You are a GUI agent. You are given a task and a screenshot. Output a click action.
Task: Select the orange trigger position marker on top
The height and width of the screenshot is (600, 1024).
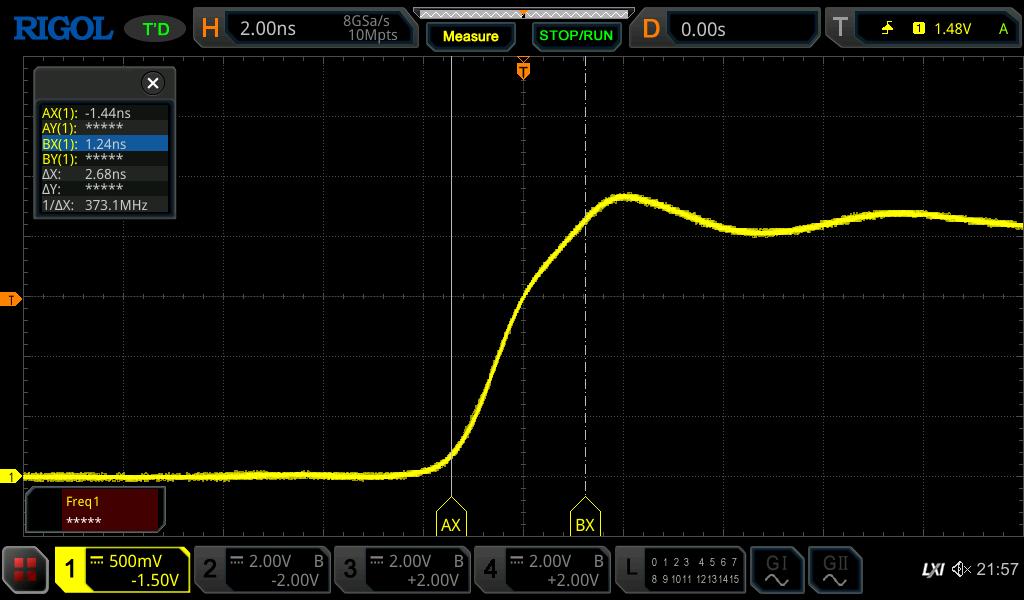(x=523, y=69)
